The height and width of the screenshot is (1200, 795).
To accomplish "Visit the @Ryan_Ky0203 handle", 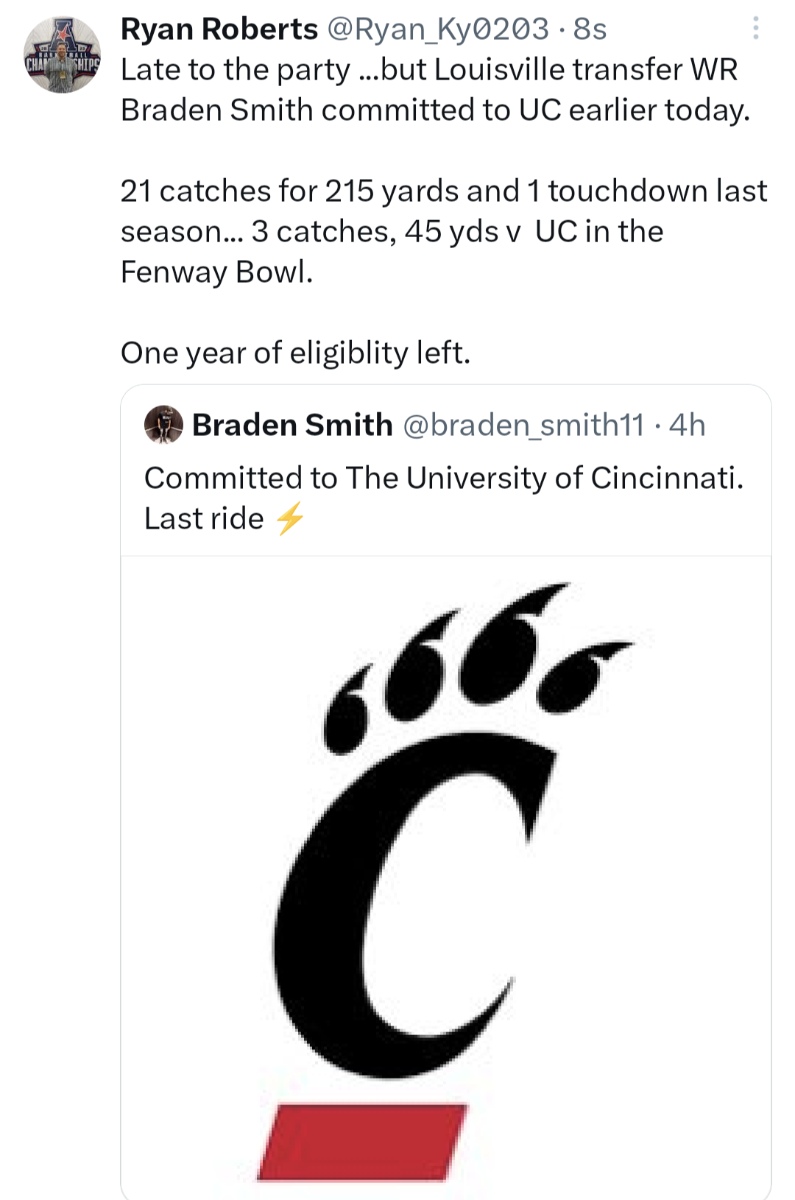I will 437,30.
